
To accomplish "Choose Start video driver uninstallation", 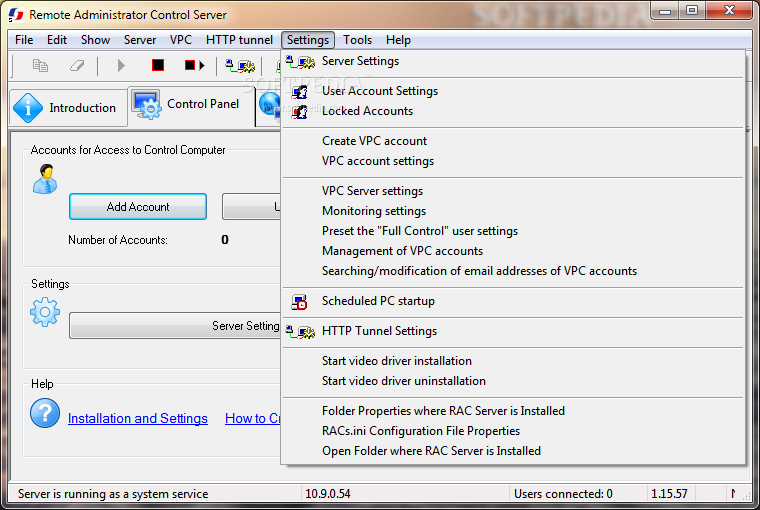I will 513,381.
